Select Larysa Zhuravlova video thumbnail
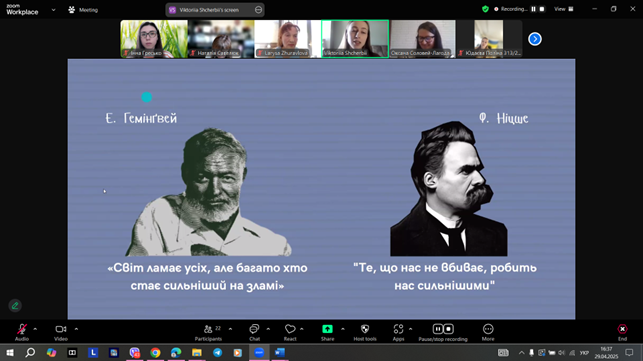Image resolution: width=643 pixels, height=361 pixels. [288, 39]
